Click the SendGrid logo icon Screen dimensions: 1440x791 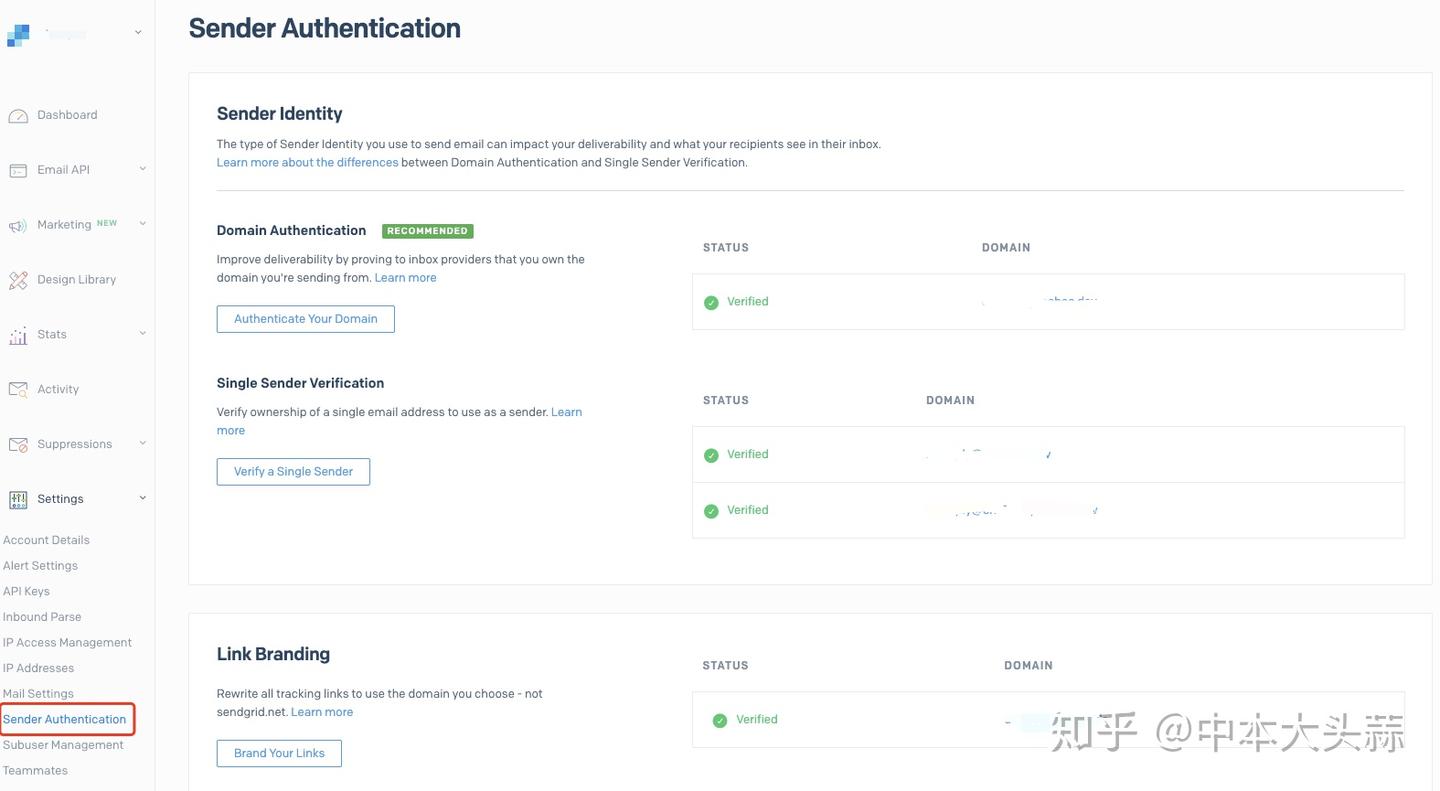(x=18, y=35)
